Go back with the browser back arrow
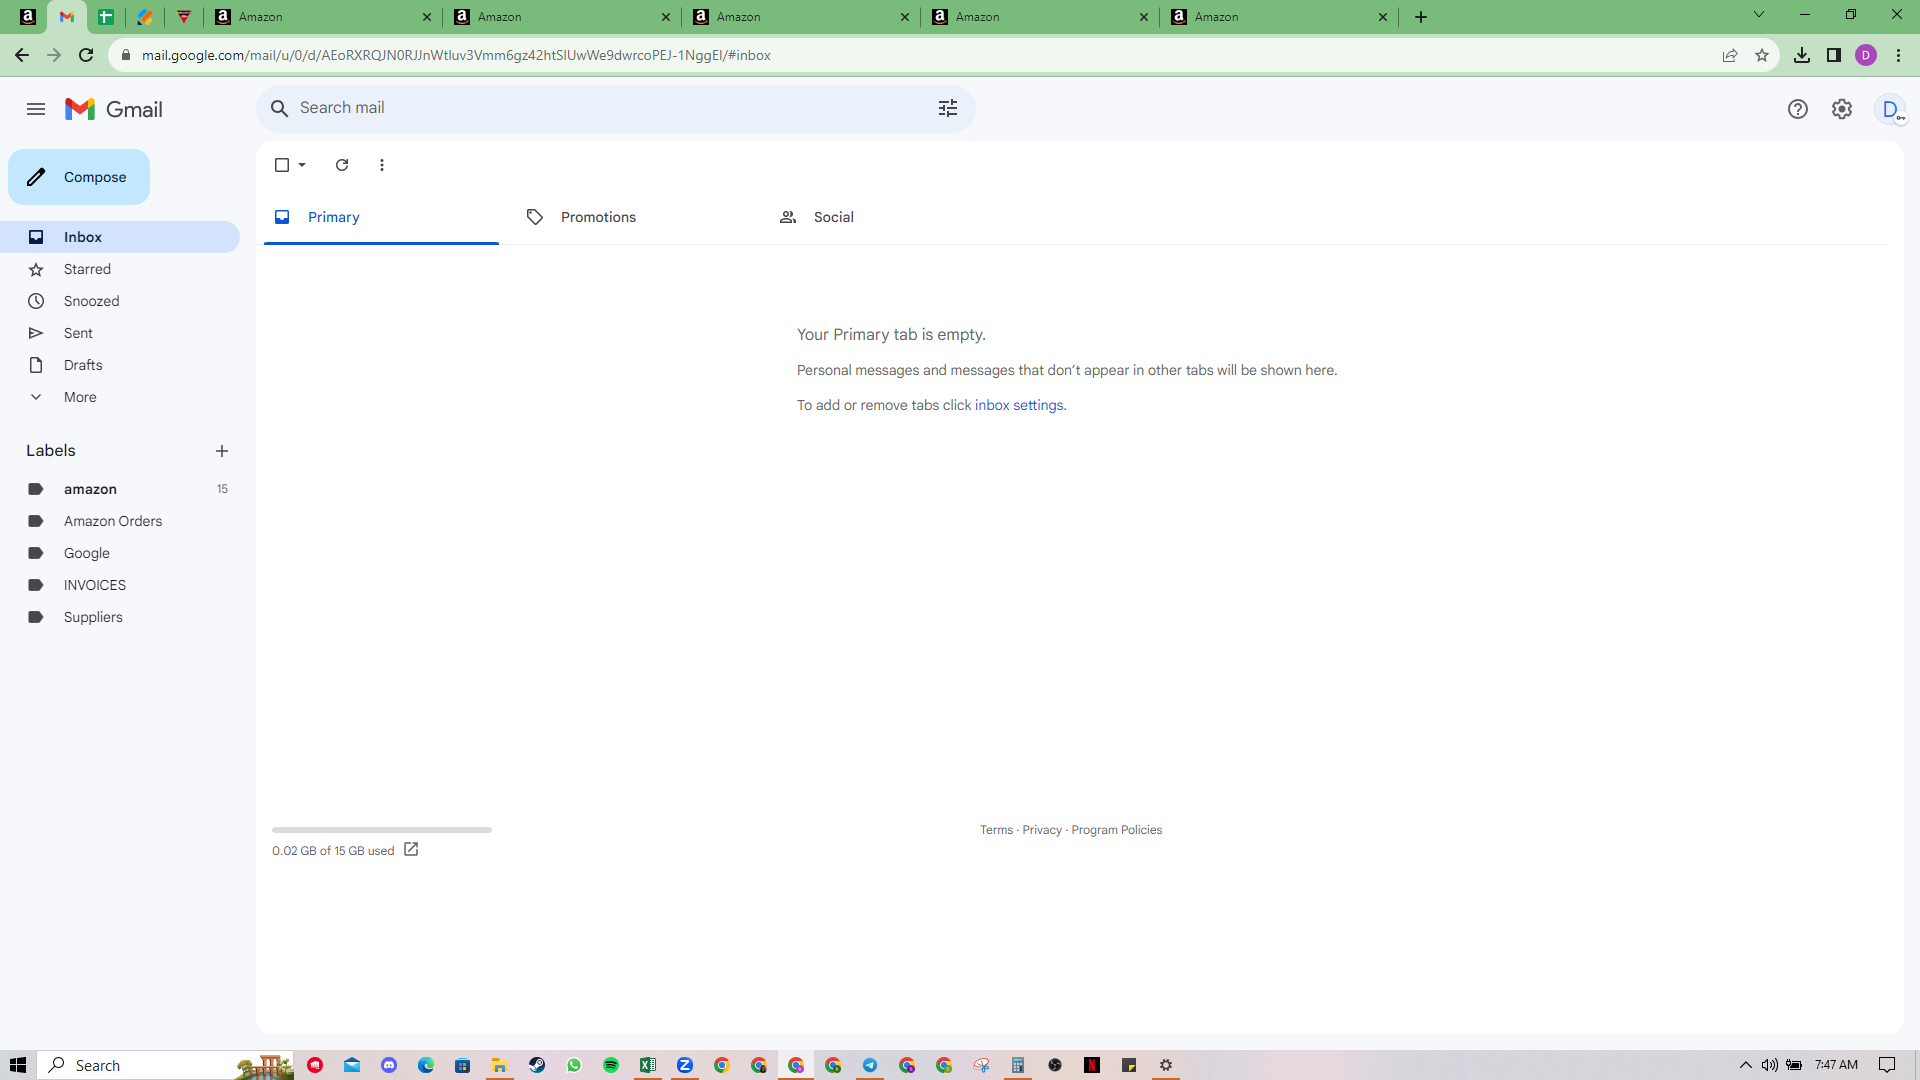 [x=22, y=55]
